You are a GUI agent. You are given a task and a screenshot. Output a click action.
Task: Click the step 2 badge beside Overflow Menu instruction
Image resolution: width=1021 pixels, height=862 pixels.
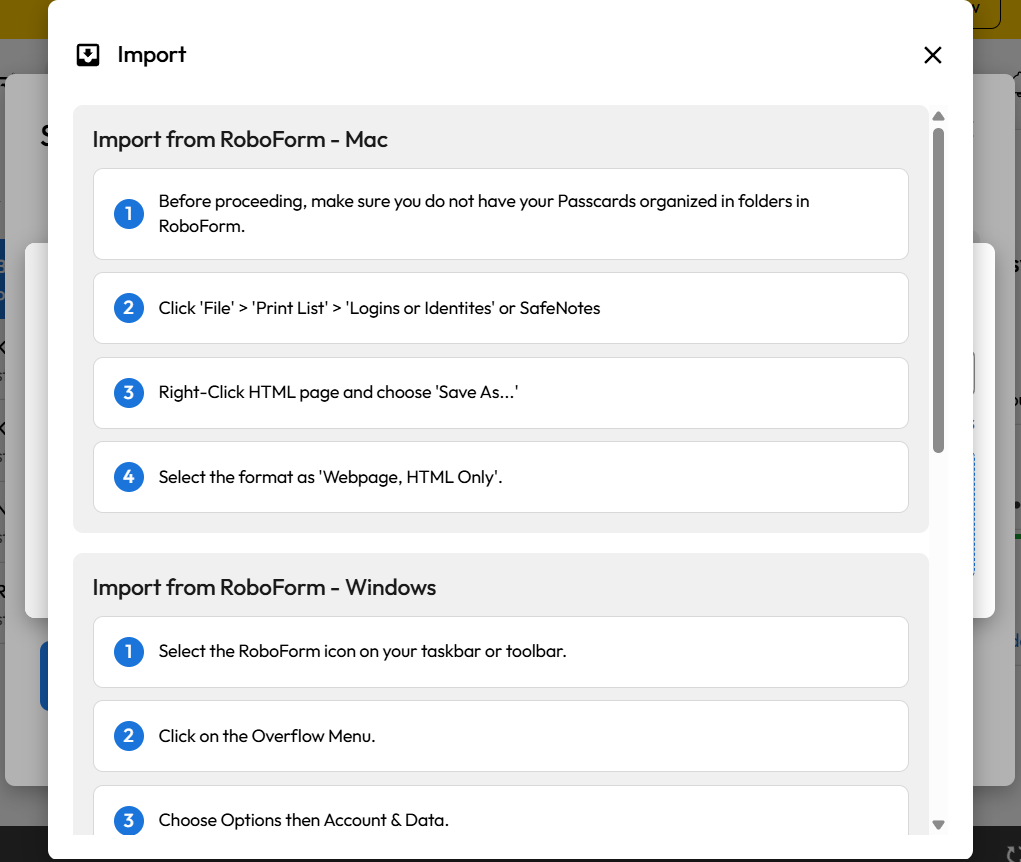click(x=128, y=735)
